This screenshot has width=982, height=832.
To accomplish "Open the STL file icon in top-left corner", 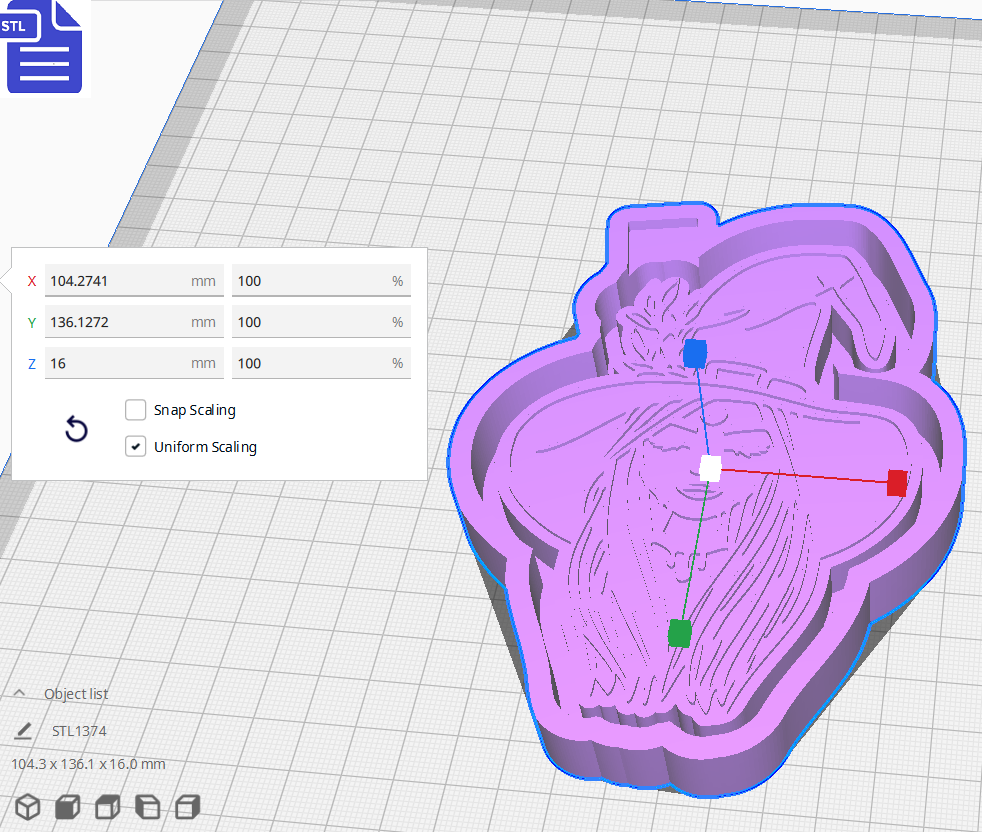I will [x=44, y=46].
